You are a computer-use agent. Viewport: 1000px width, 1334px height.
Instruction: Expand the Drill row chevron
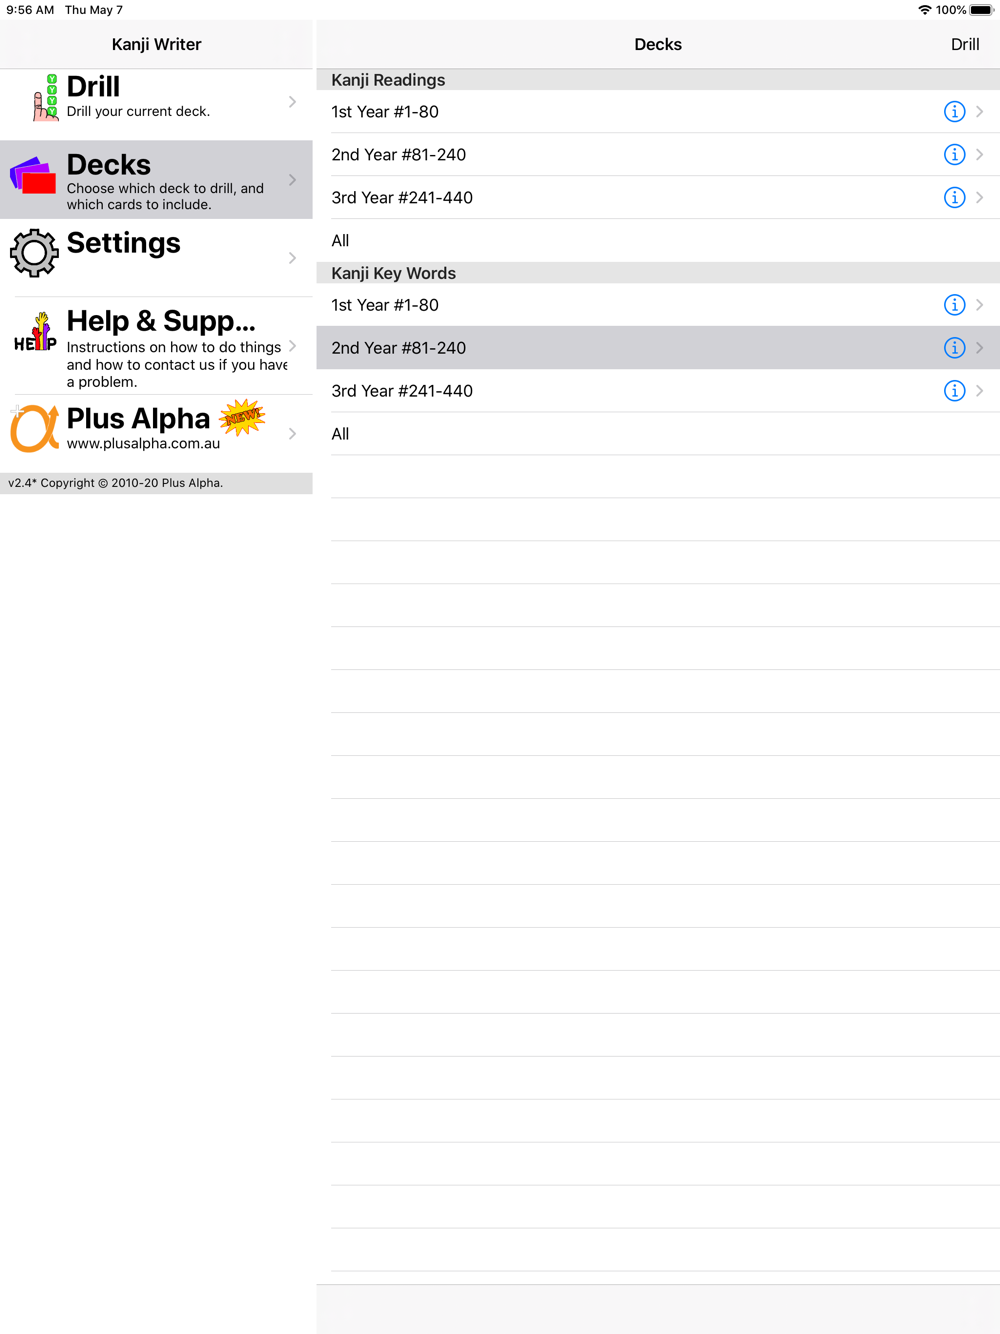[x=292, y=102]
